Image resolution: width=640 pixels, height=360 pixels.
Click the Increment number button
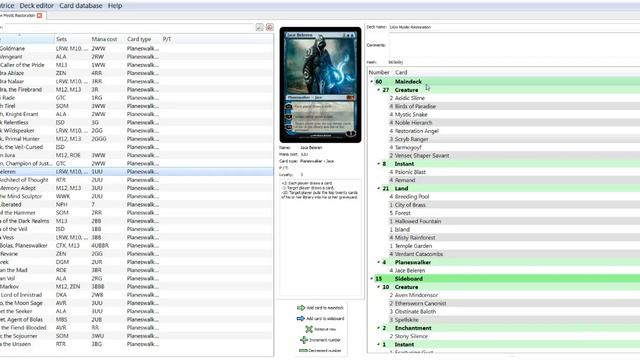point(320,340)
